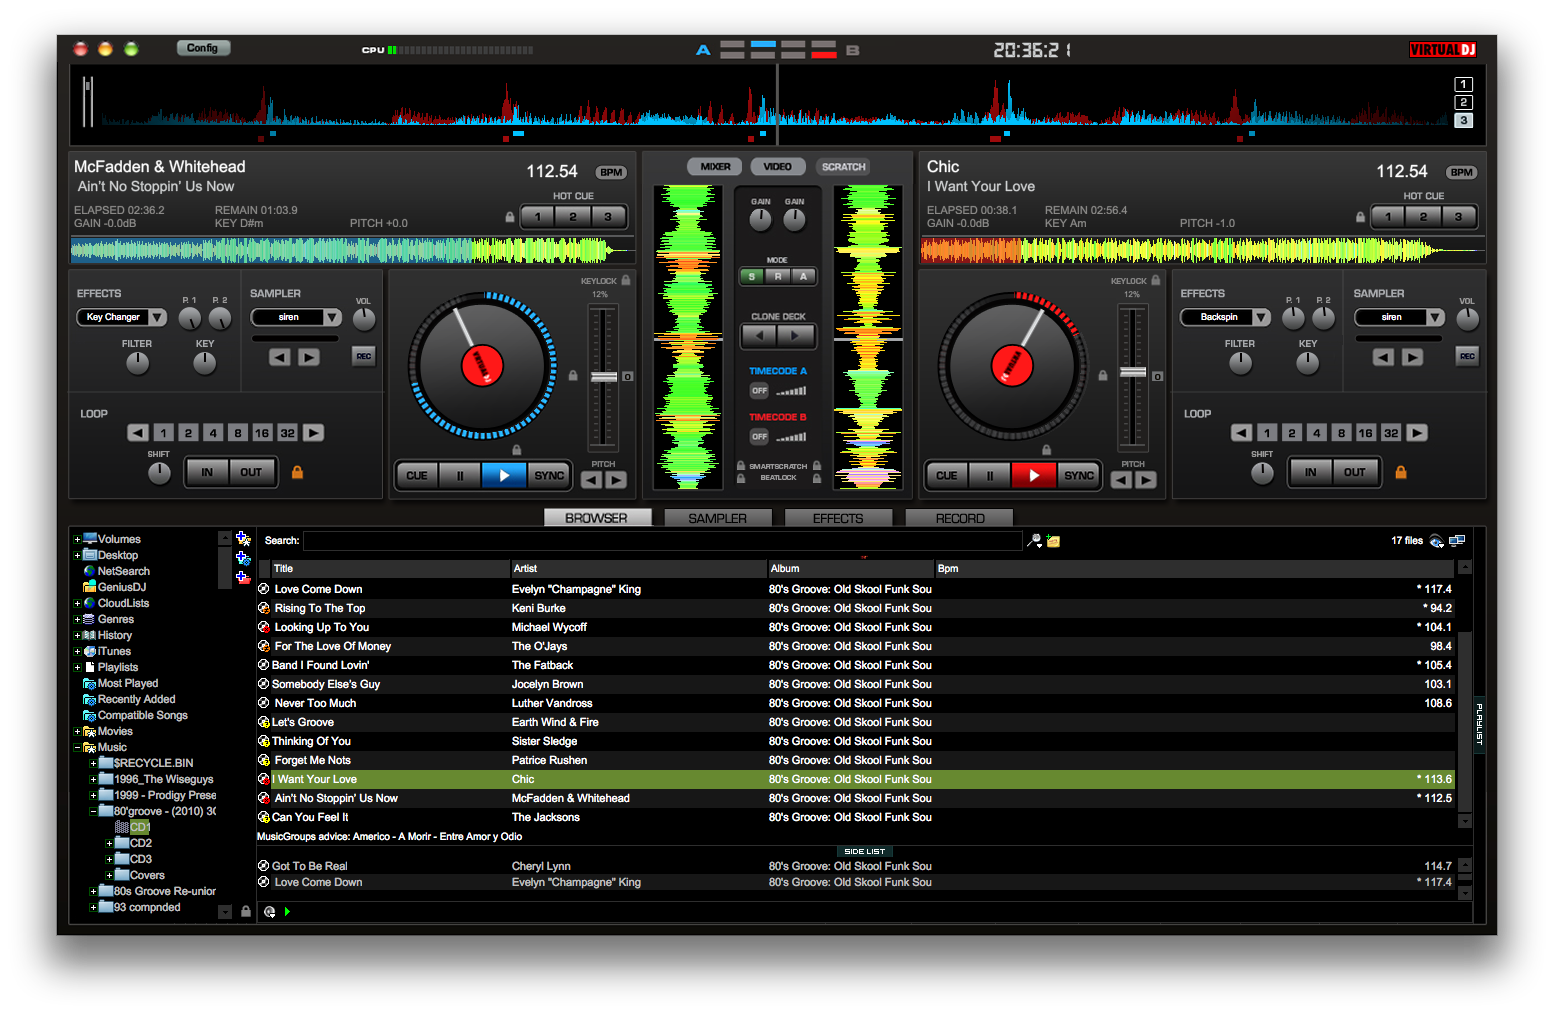This screenshot has height=1014, width=1554.
Task: Open the Playlist side tab
Action: coord(1479,723)
